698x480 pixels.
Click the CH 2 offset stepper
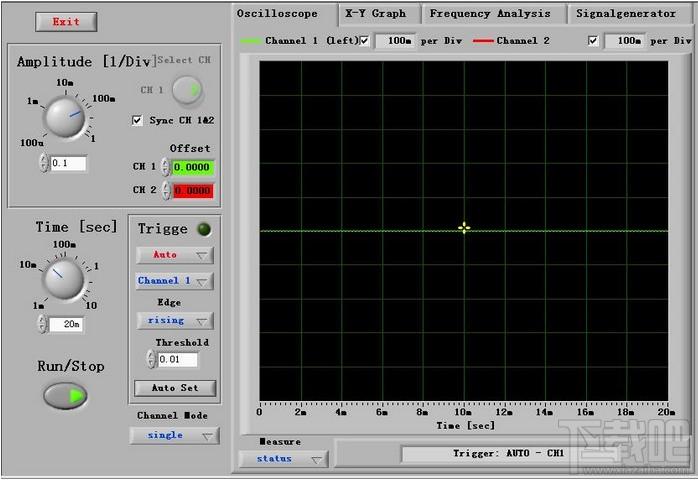[x=166, y=191]
